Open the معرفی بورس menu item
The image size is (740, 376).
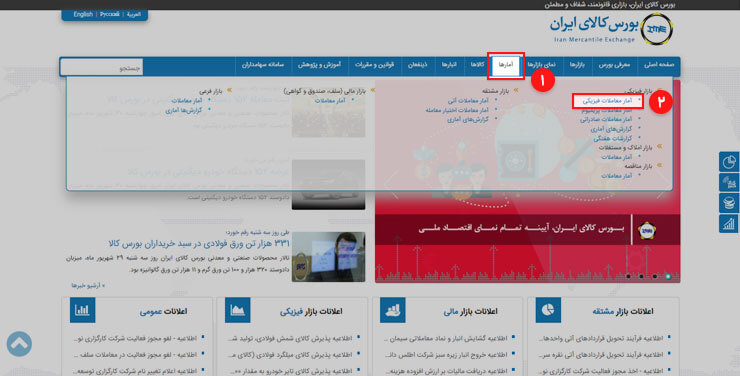[614, 65]
